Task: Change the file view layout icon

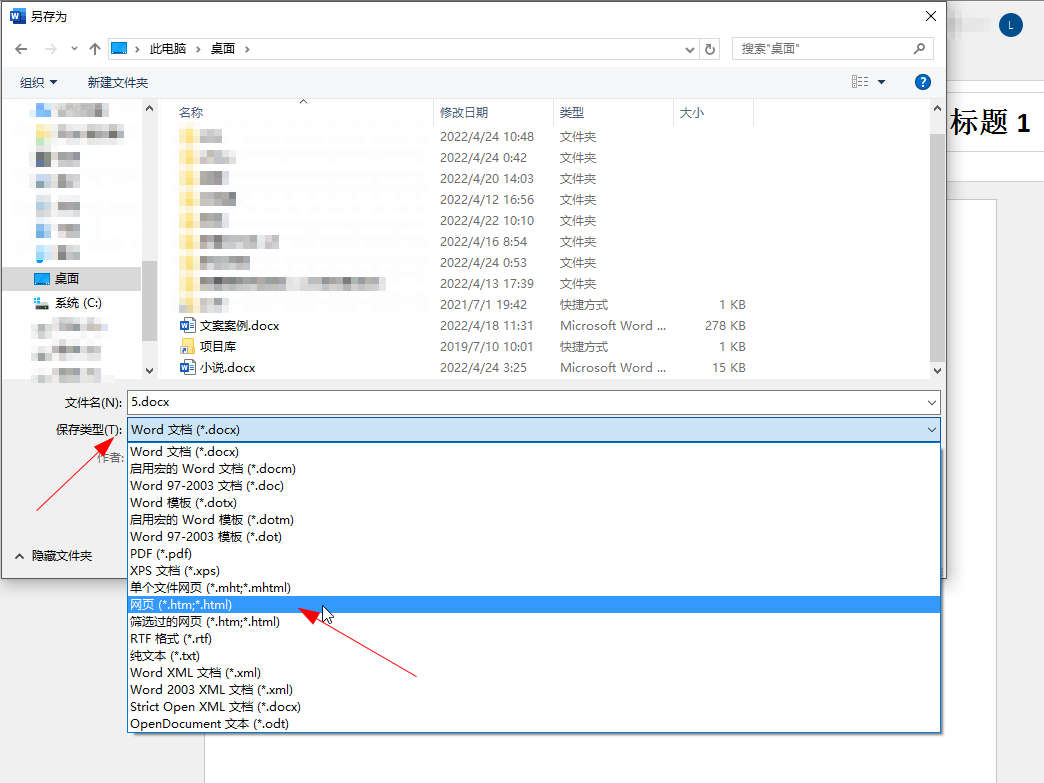Action: coord(860,82)
